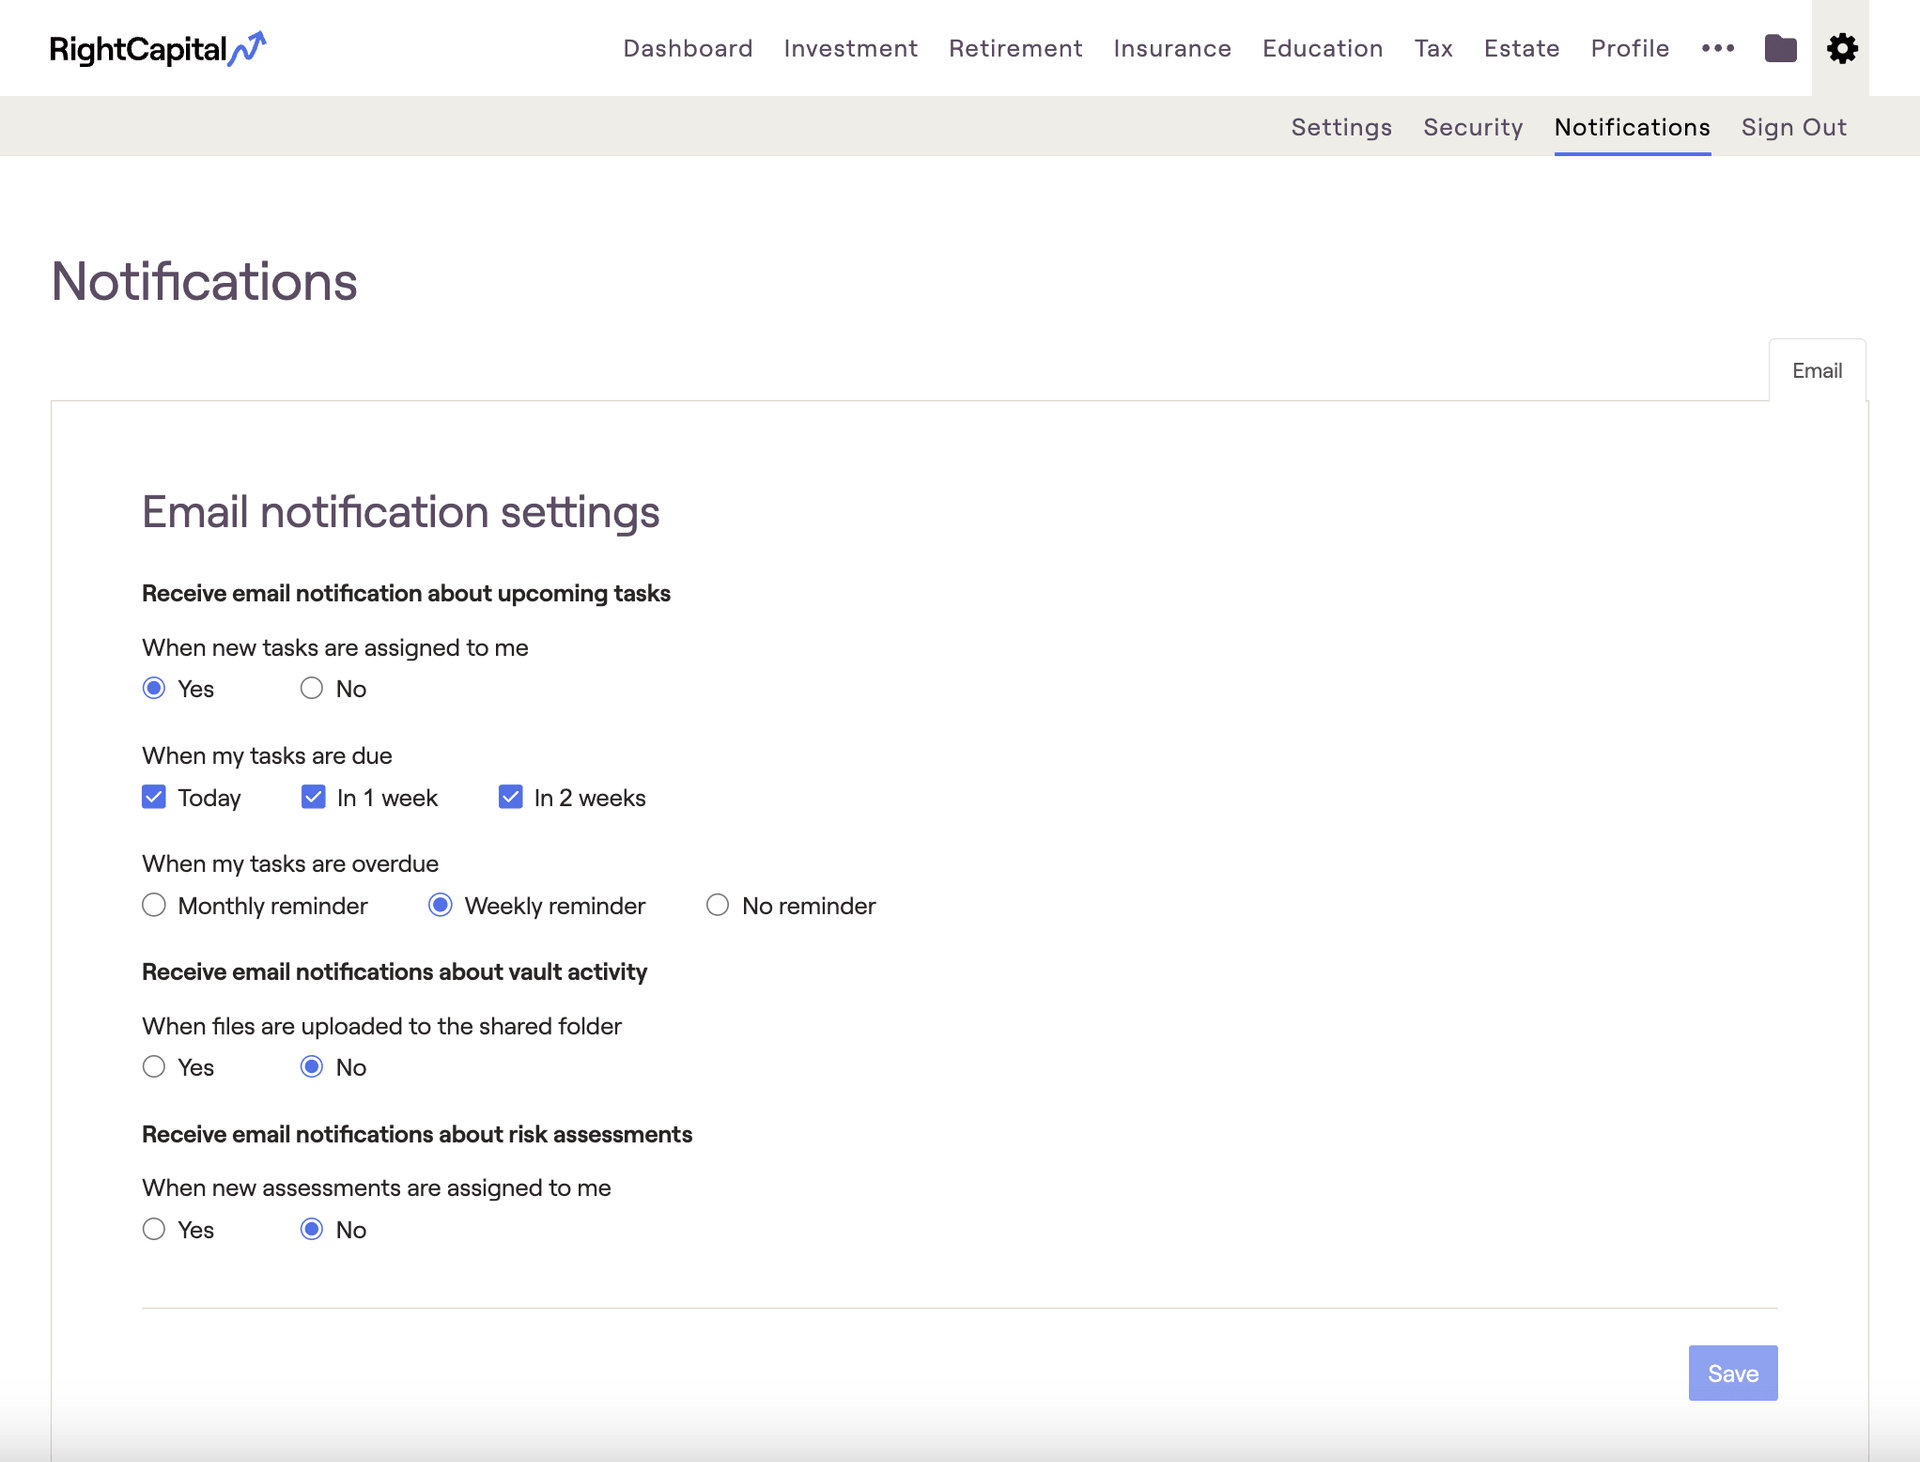Select the Notifications sub-tab

pyautogui.click(x=1632, y=127)
